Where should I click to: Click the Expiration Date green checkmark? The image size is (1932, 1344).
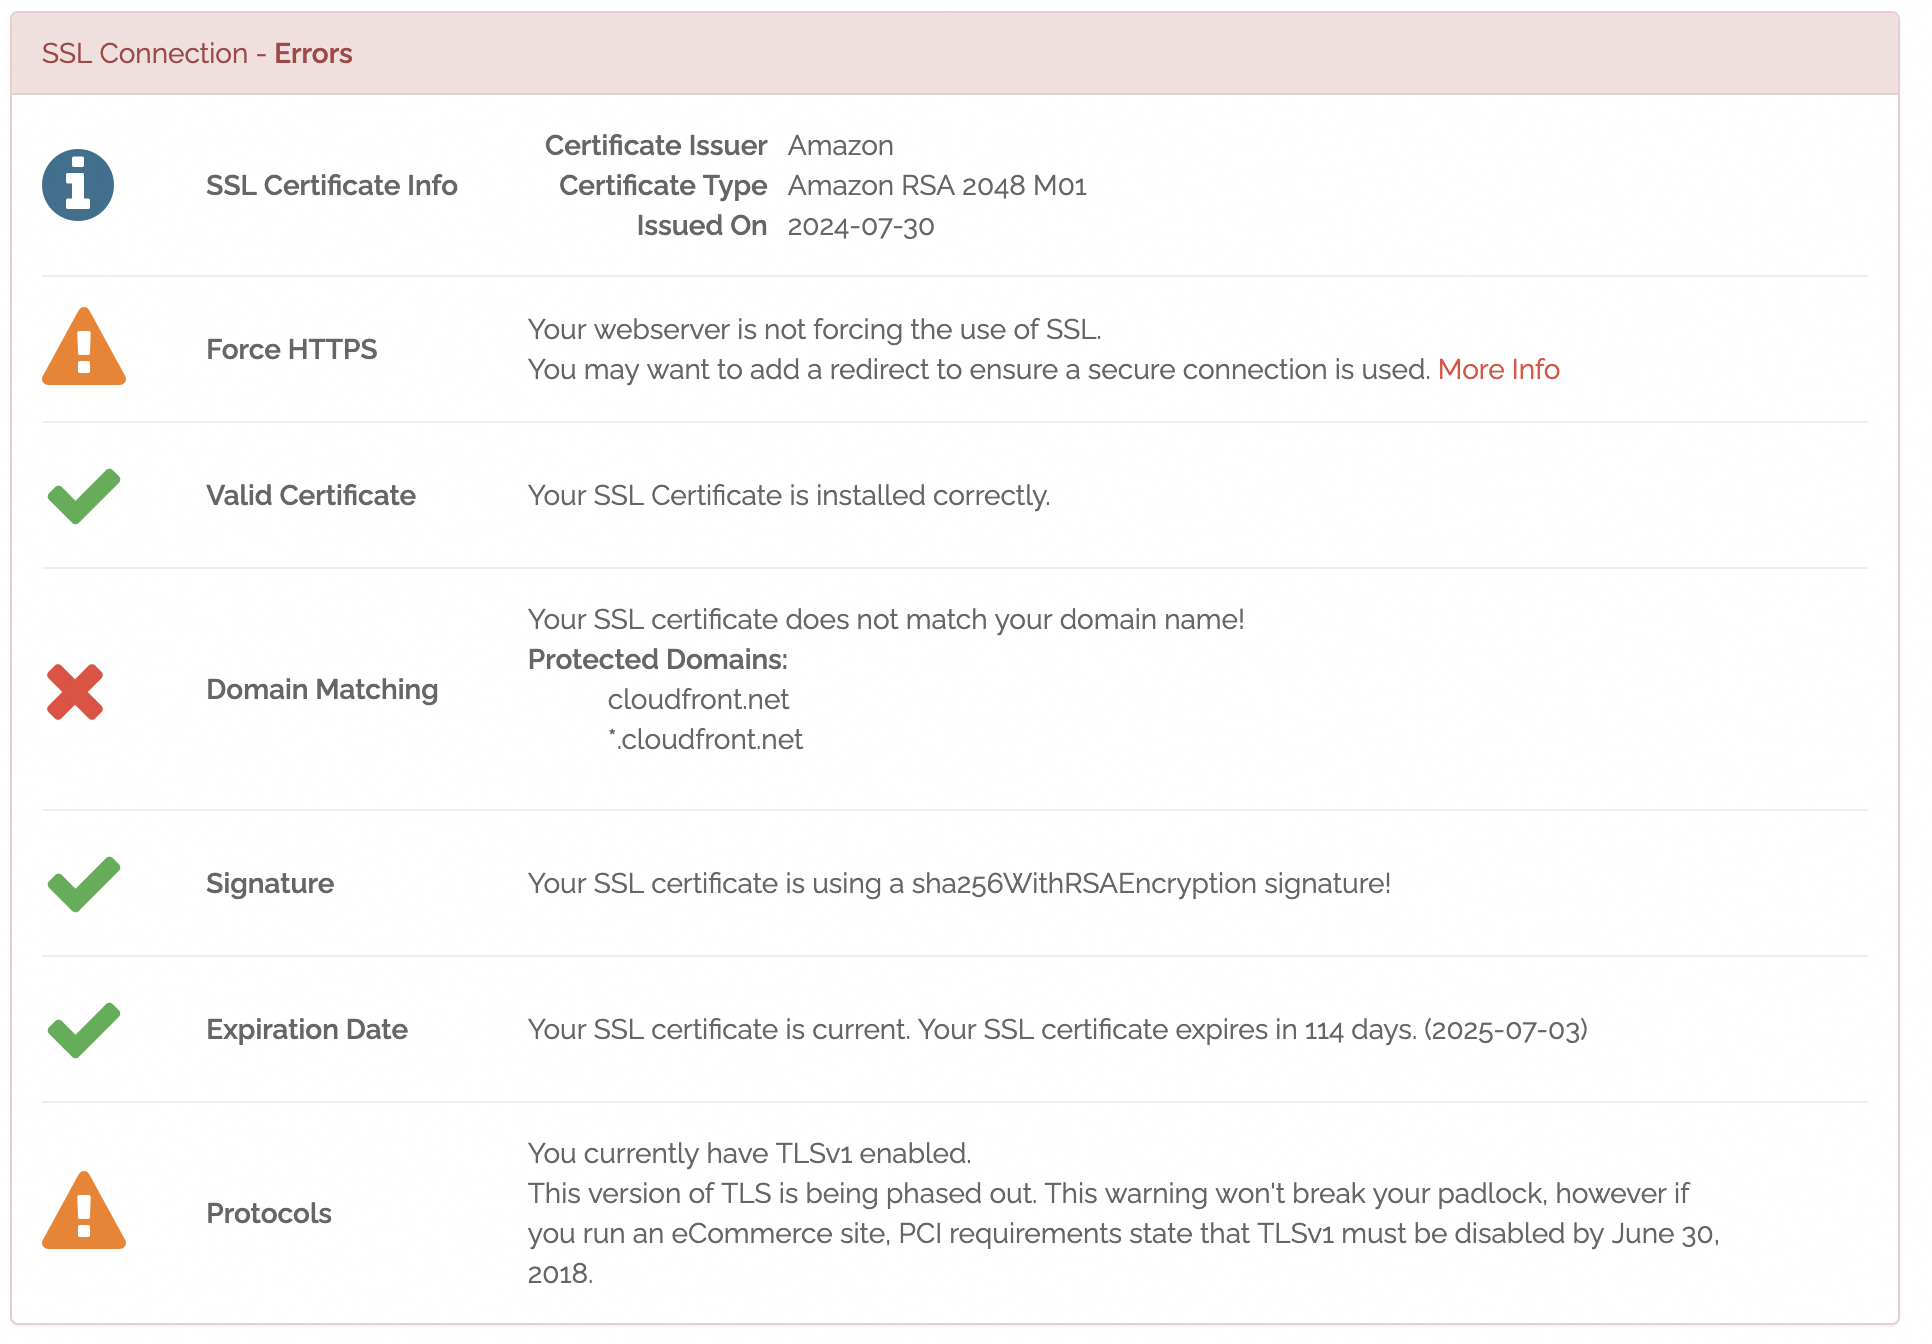[84, 1030]
